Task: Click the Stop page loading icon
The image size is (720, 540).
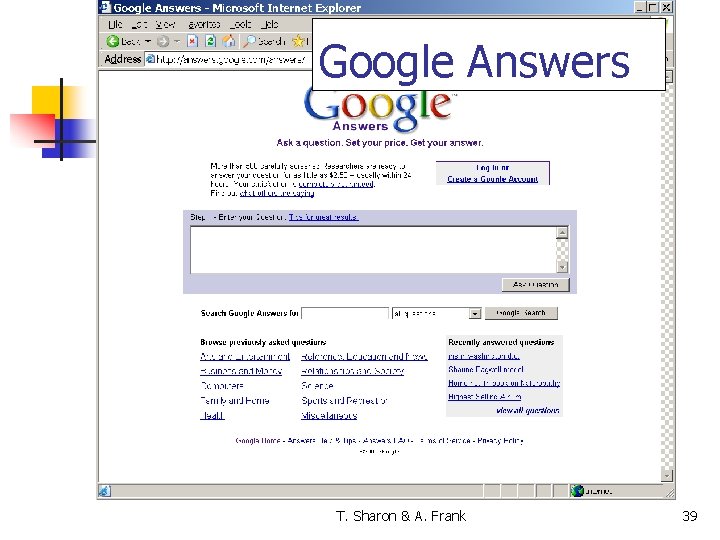Action: (x=192, y=41)
